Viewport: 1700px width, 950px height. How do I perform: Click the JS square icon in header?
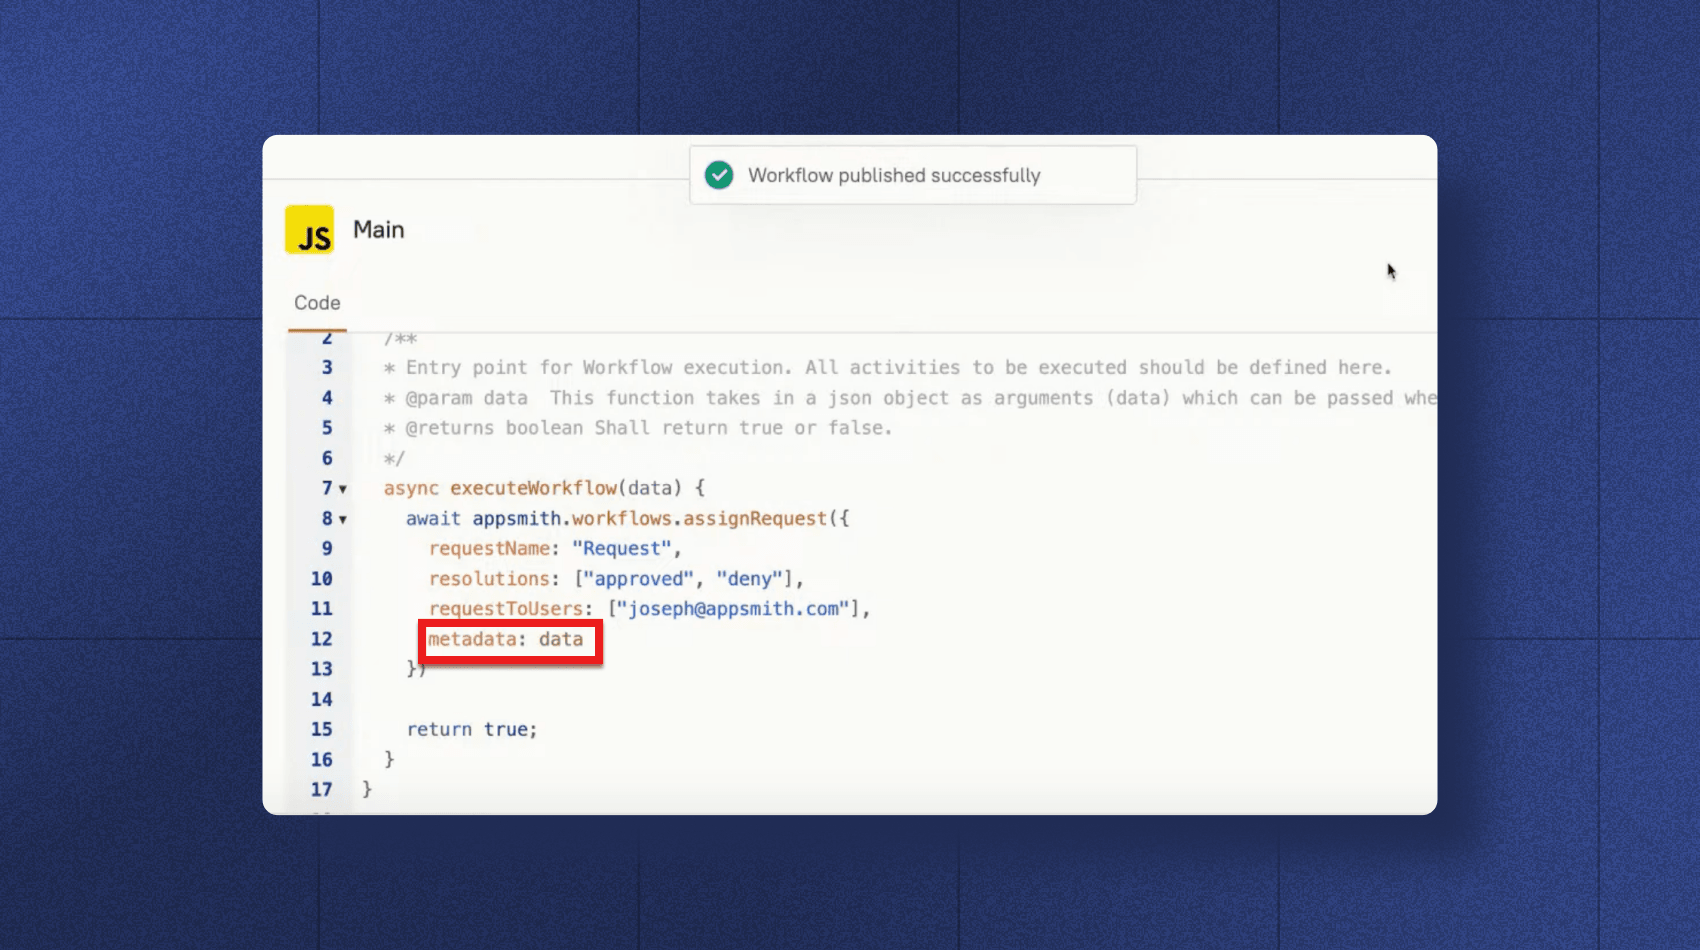tap(309, 229)
